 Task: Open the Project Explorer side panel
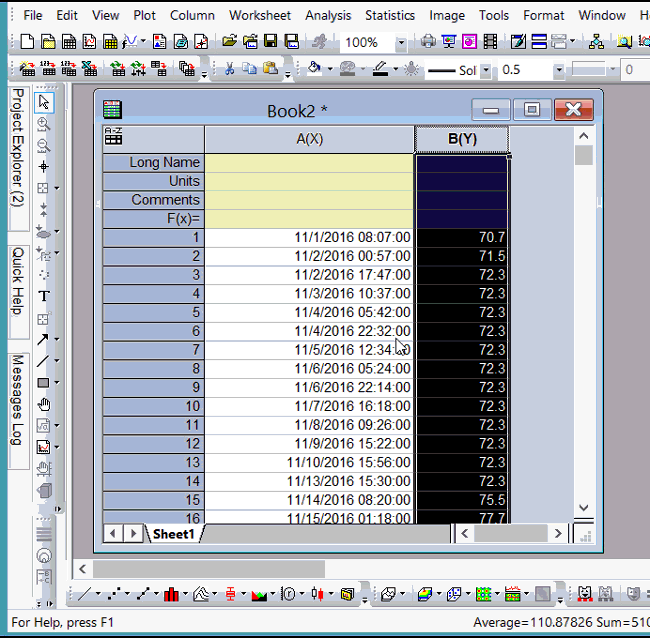(x=17, y=147)
